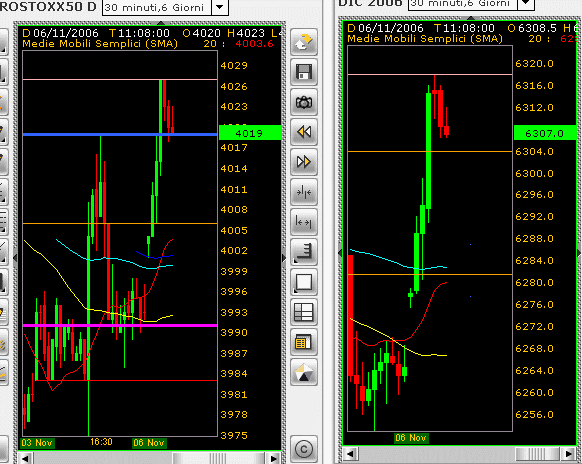The width and height of the screenshot is (582, 464).
Task: Click the '06 Nov' date marker on right chart
Action: 411,438
